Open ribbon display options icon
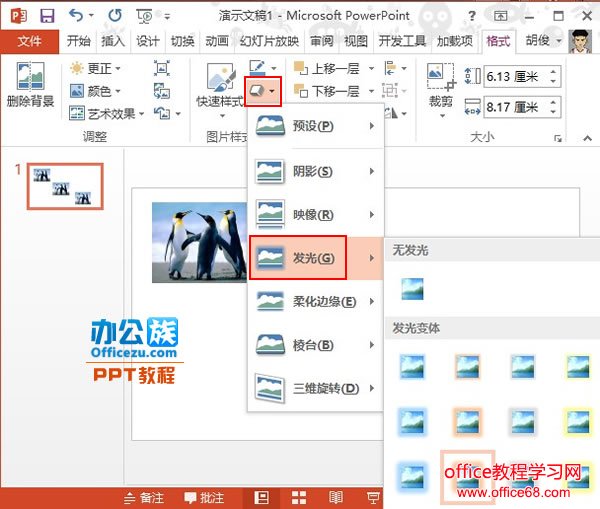The height and width of the screenshot is (509, 600). click(x=500, y=16)
